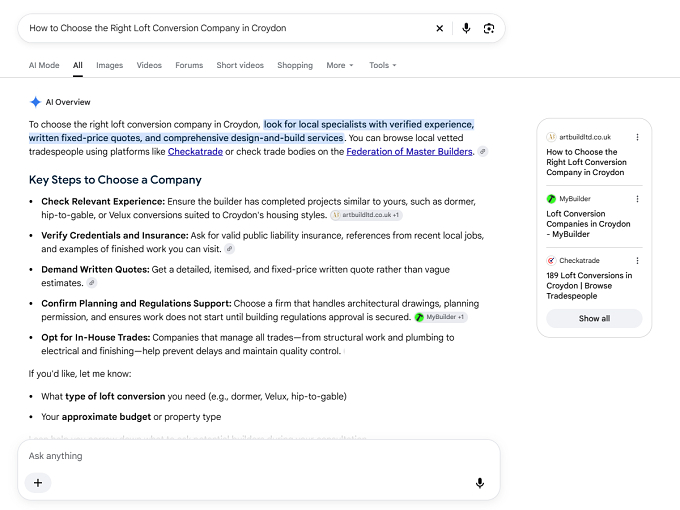Open options menu for MyBuilder source
This screenshot has width=680, height=510.
coord(637,199)
